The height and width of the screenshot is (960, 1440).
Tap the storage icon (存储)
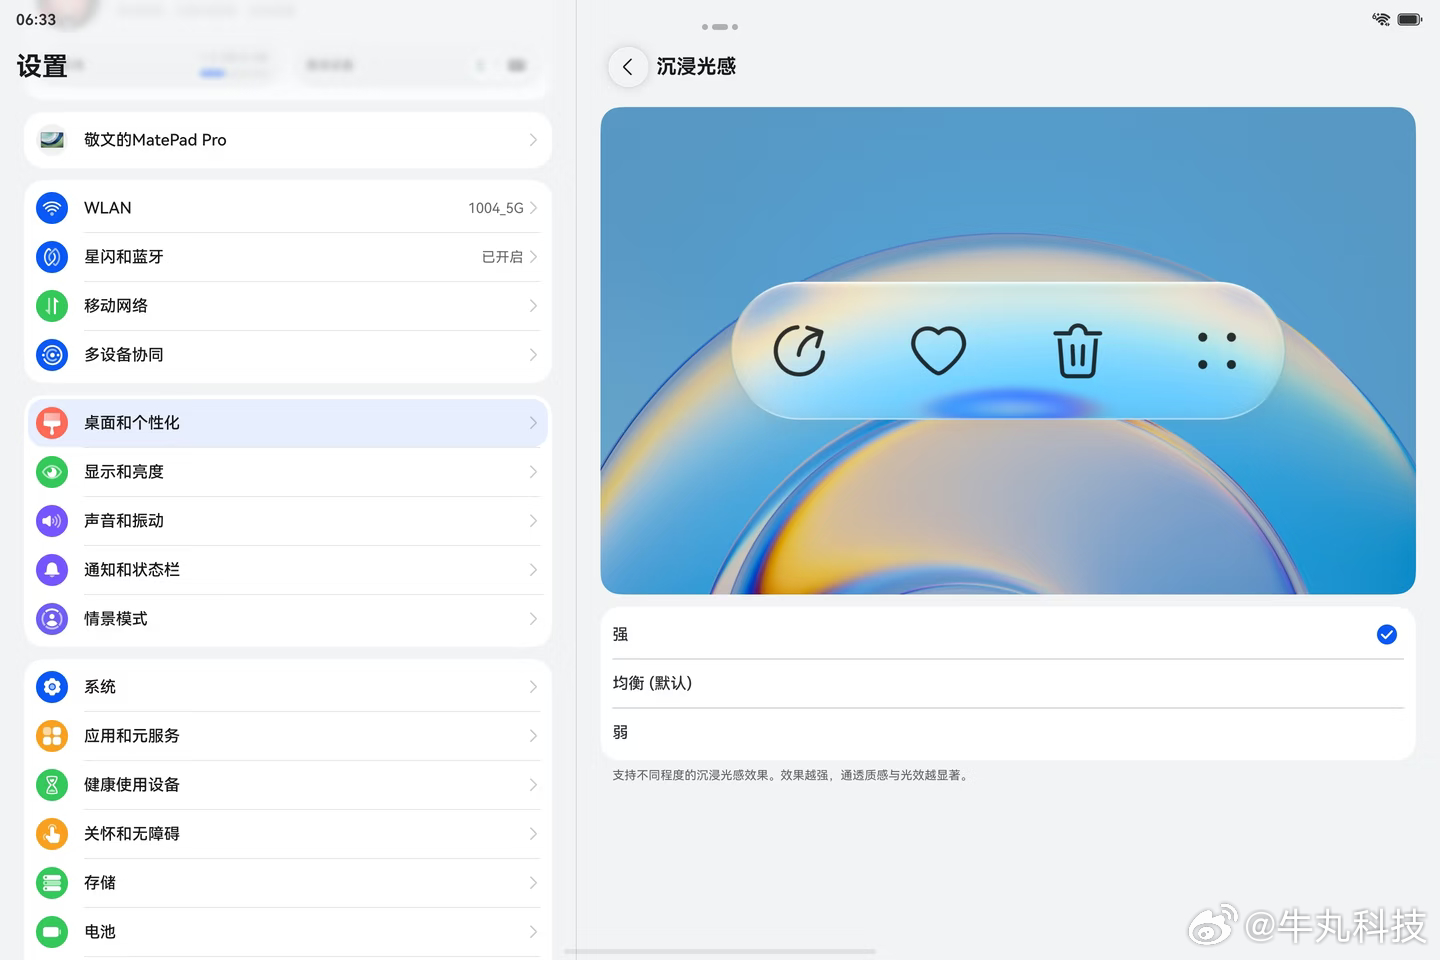52,883
